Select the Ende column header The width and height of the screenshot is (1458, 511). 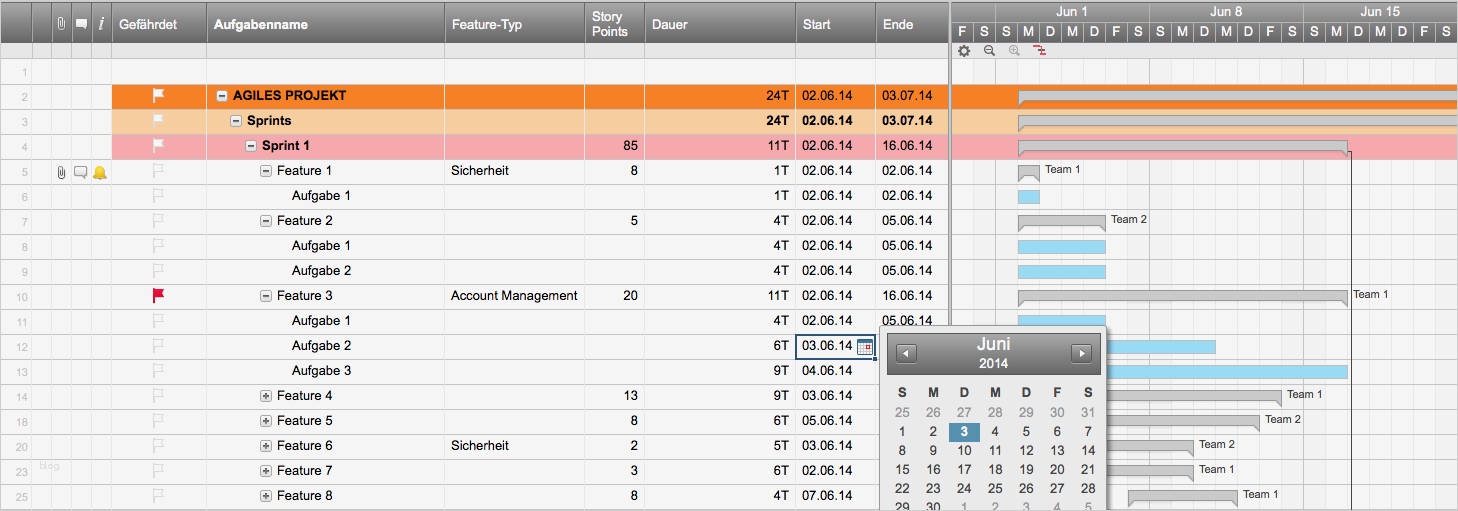912,24
